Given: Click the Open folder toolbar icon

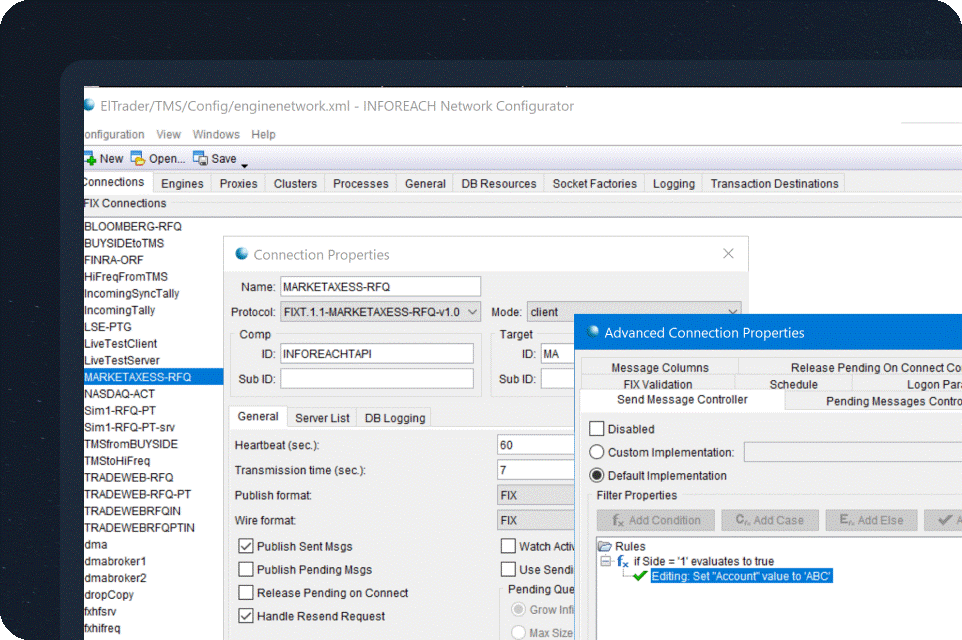Looking at the screenshot, I should click(138, 158).
